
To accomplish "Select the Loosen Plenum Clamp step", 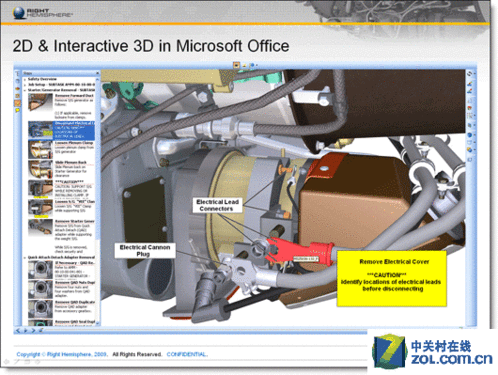I will (x=61, y=149).
